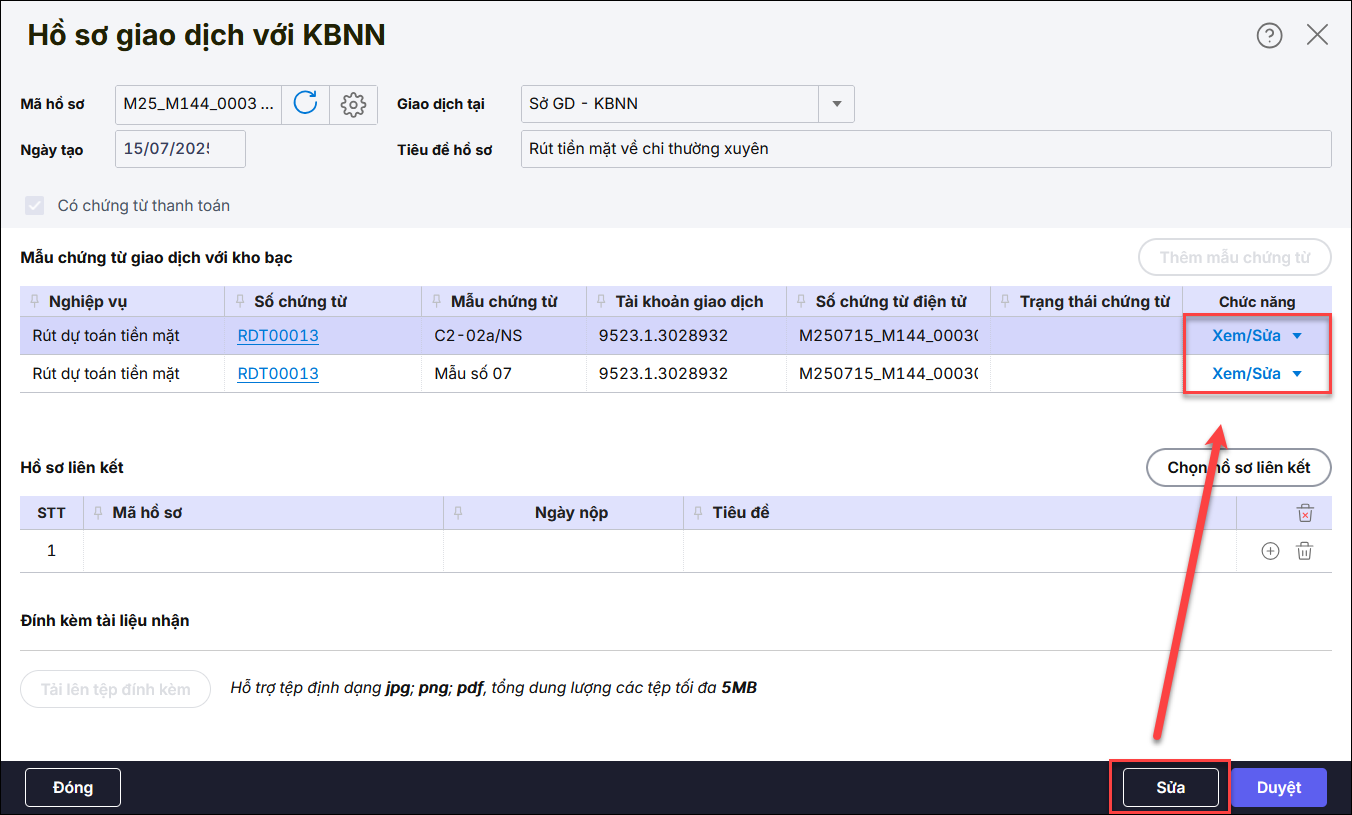
Task: Click the Ngày nộp column header
Action: [571, 513]
